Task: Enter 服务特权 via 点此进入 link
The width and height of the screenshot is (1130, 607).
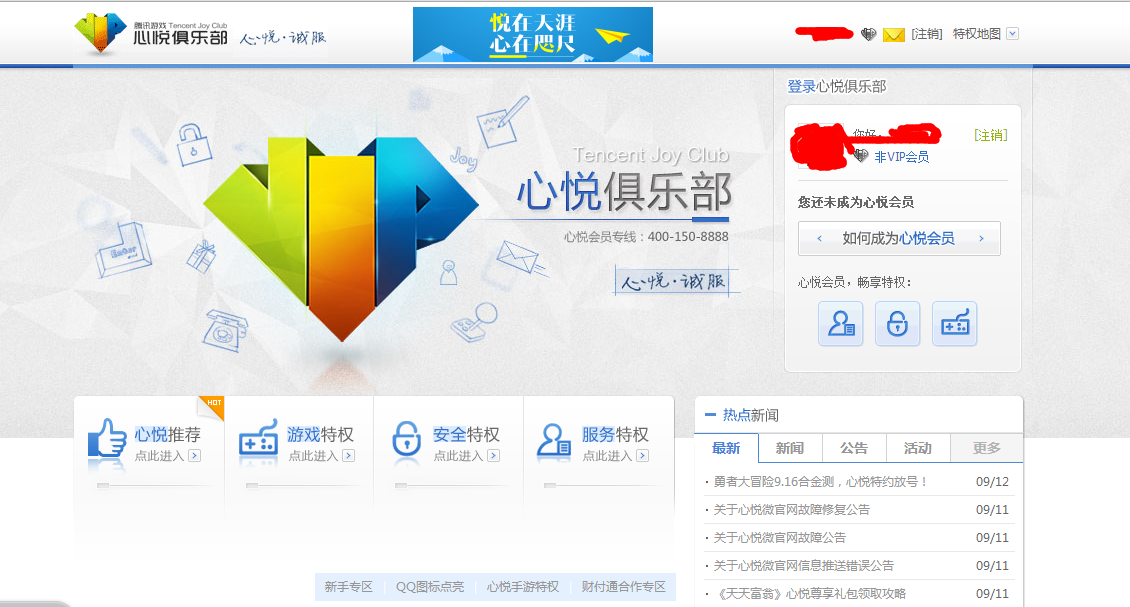Action: (608, 456)
